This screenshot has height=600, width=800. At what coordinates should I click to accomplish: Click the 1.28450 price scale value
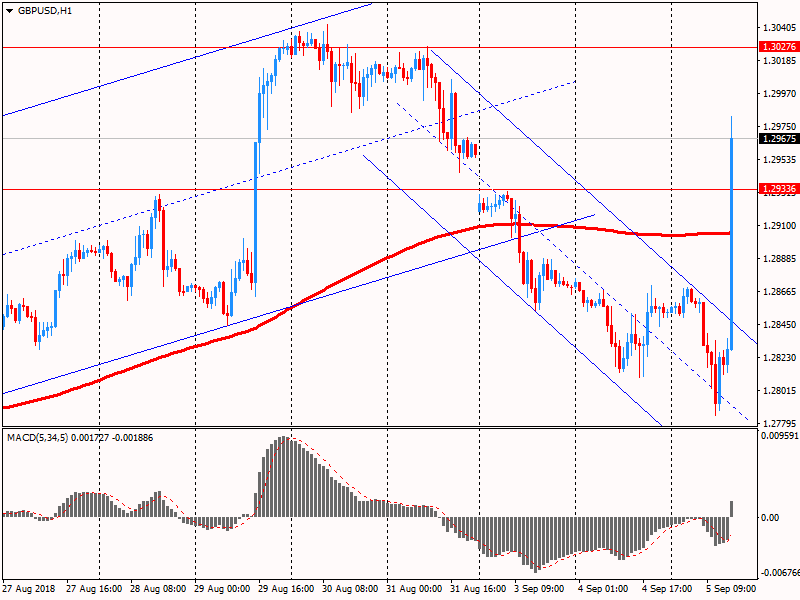tap(779, 324)
